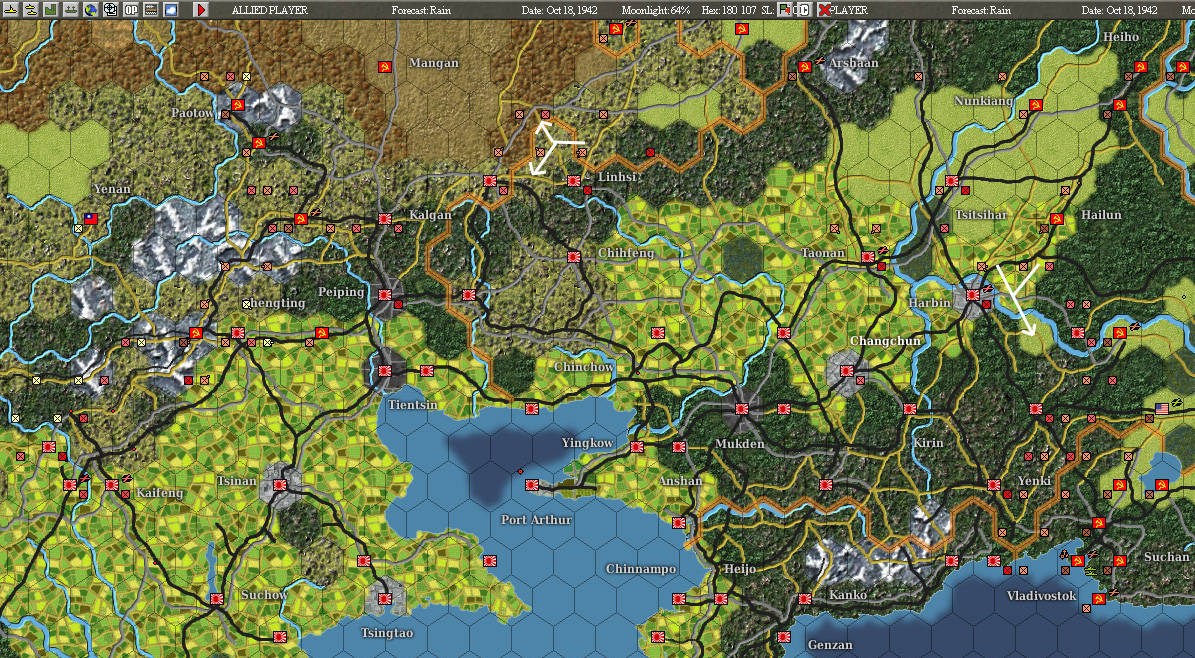Click the list report toolbar icon

151,10
